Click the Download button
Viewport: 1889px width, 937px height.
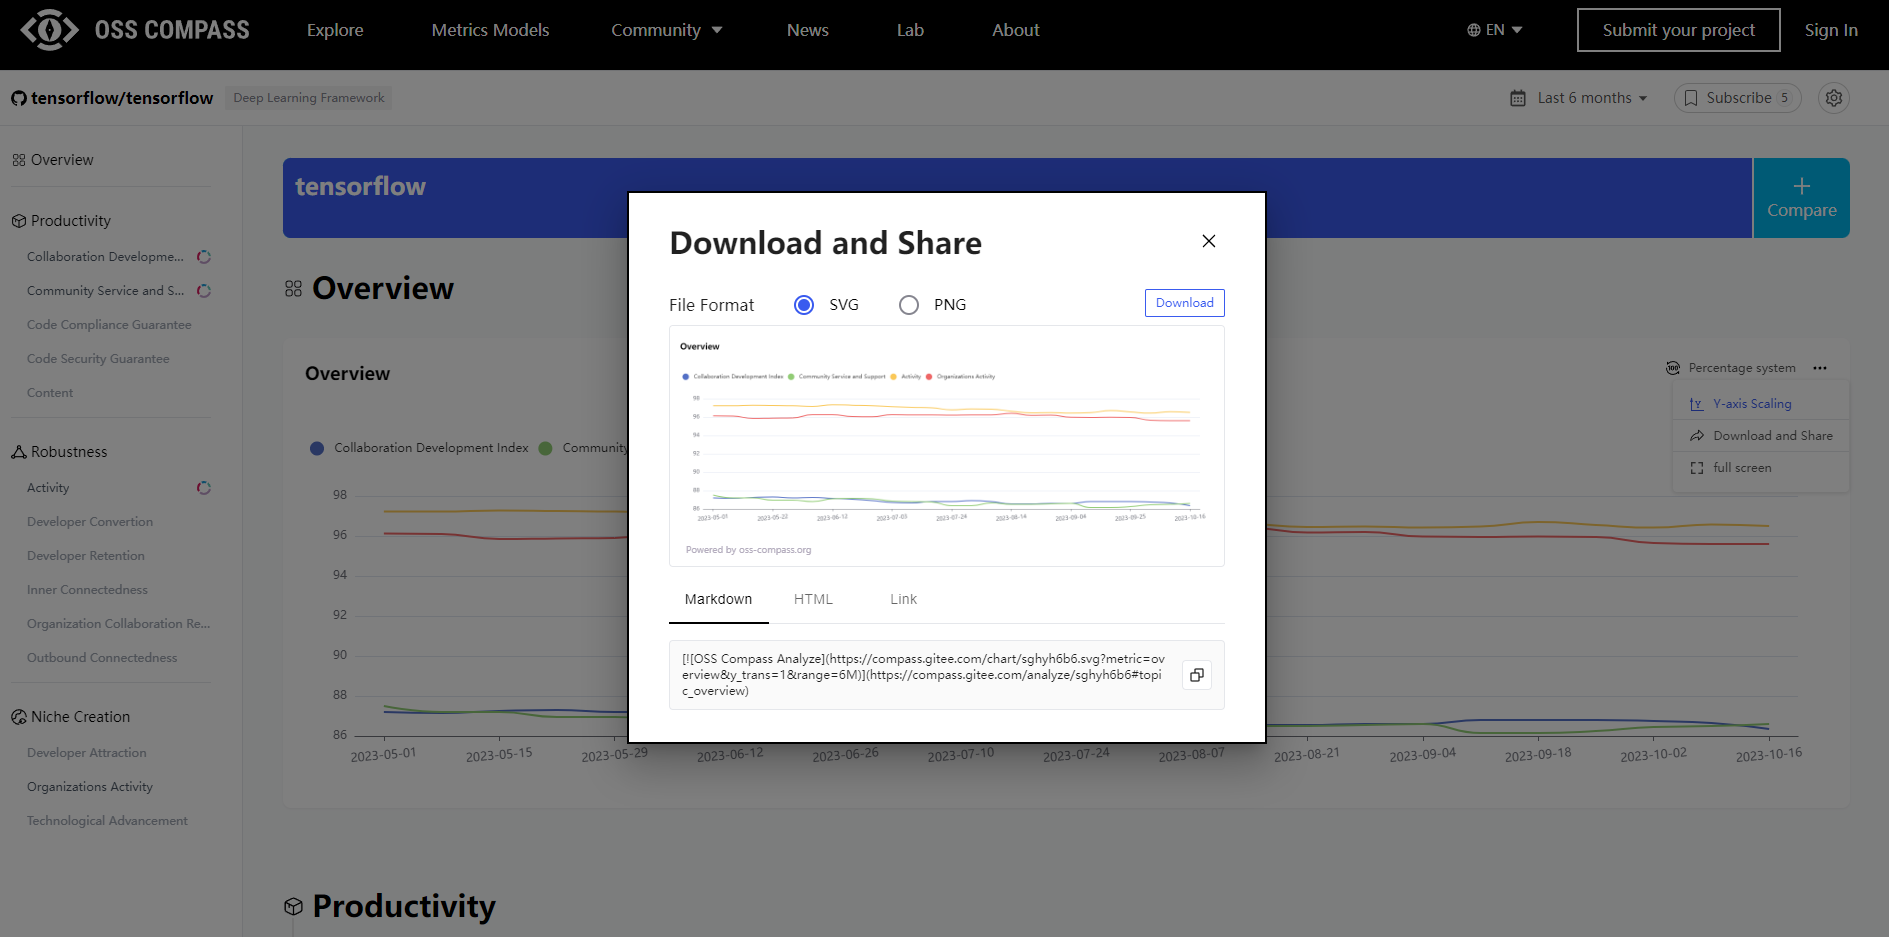point(1184,303)
